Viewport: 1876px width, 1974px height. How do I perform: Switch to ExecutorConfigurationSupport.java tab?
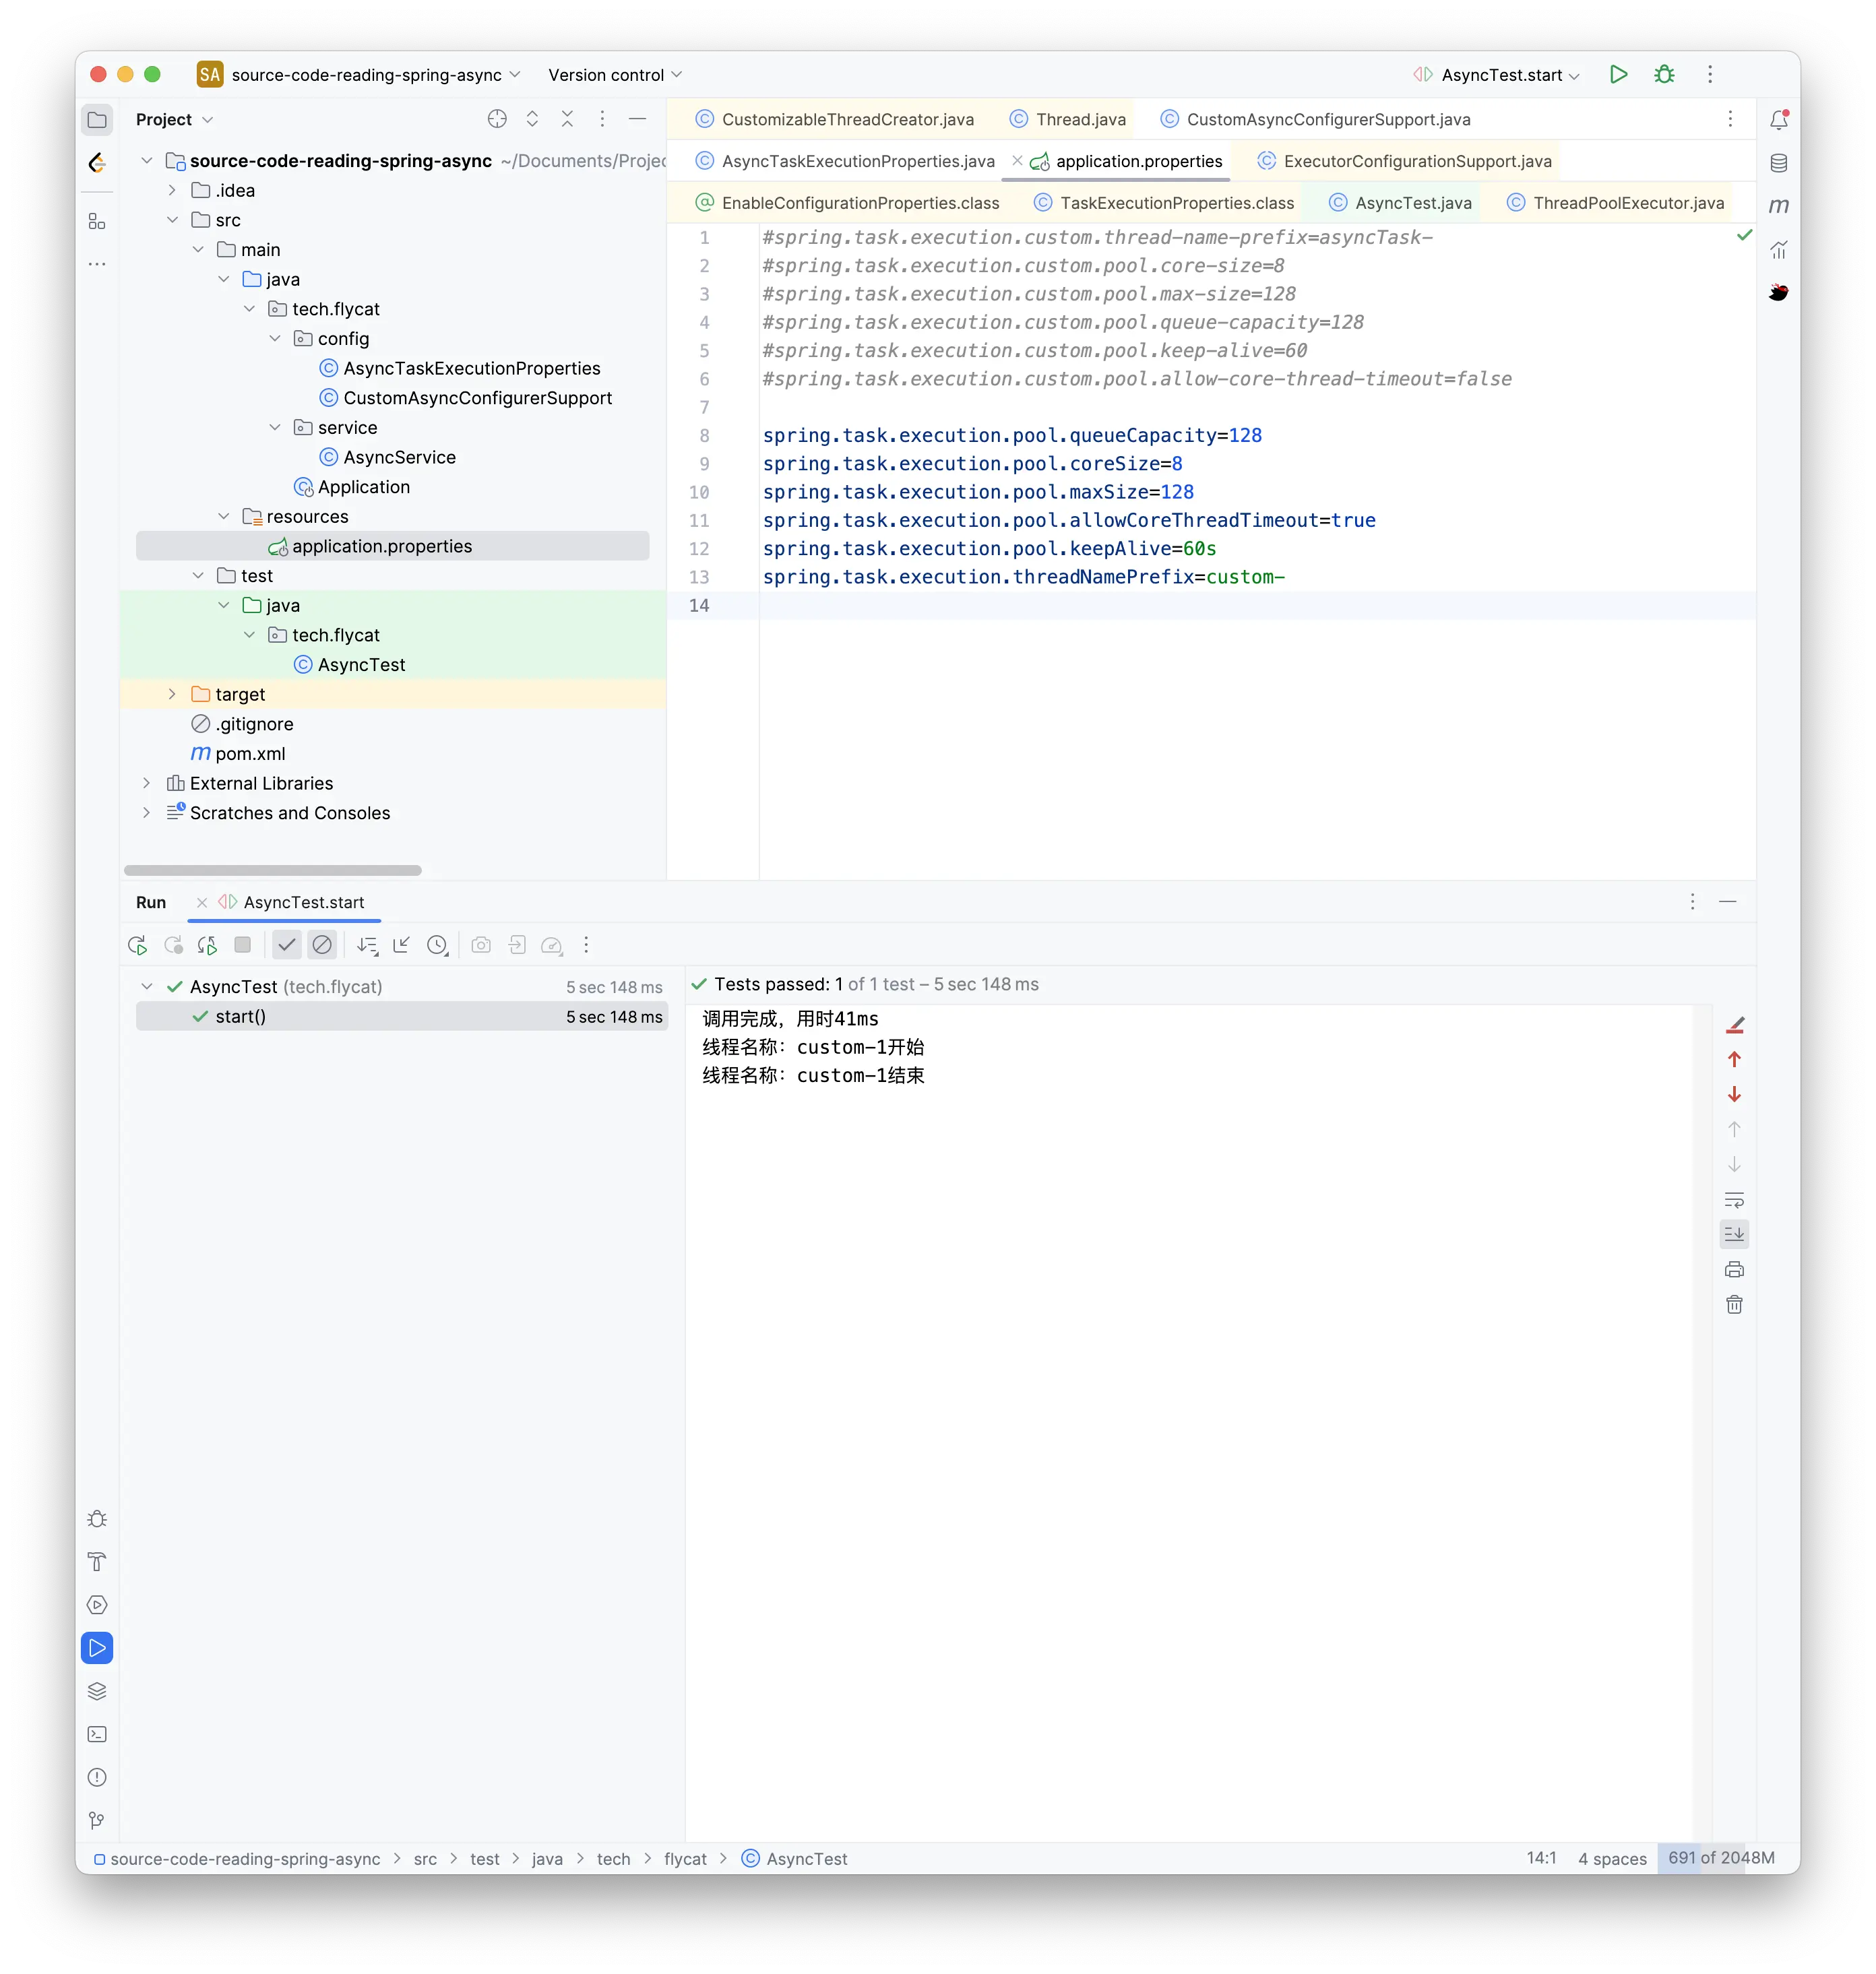1404,161
